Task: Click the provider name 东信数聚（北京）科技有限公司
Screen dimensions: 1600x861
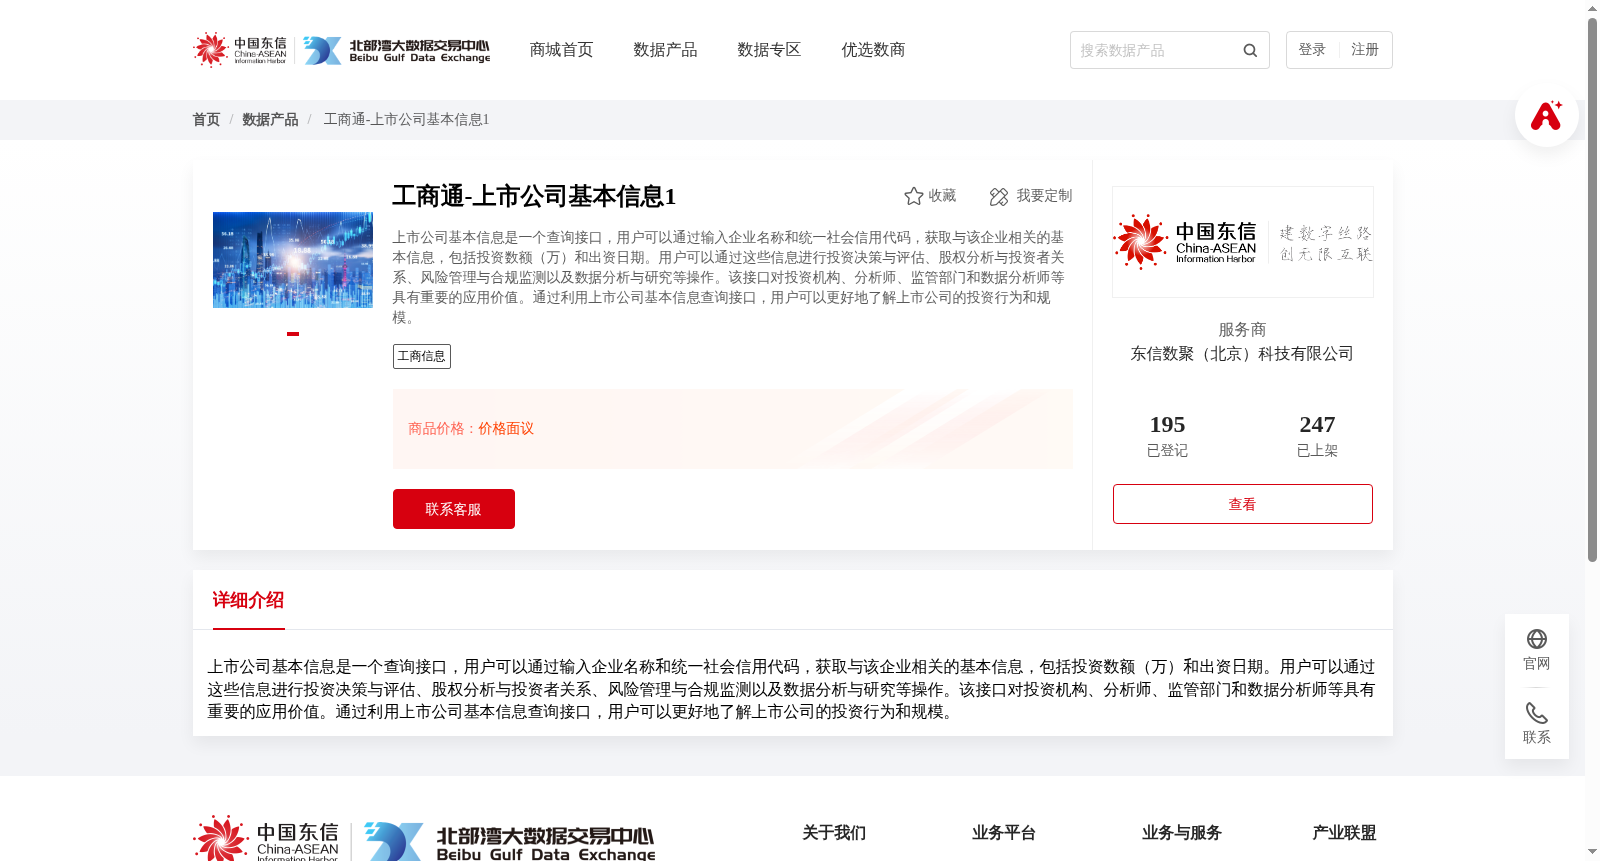Action: (x=1242, y=354)
